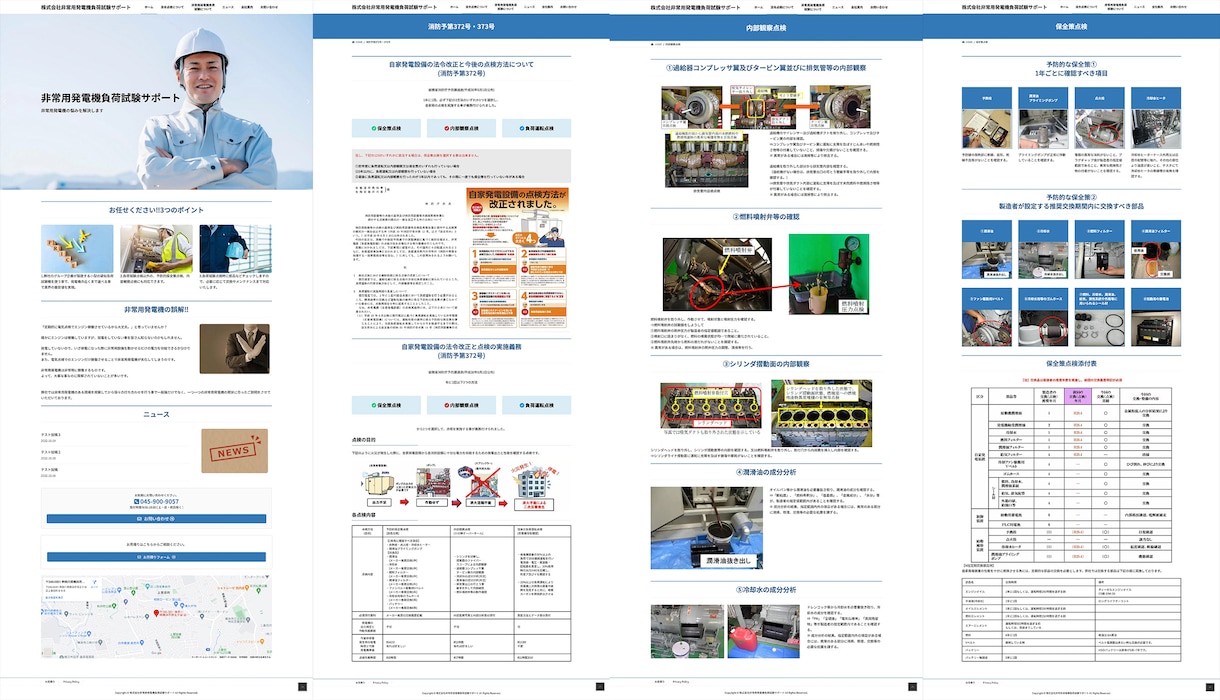The height and width of the screenshot is (700, 1220).
Task: Click back-to-top icon on the home page footer
Action: [303, 685]
